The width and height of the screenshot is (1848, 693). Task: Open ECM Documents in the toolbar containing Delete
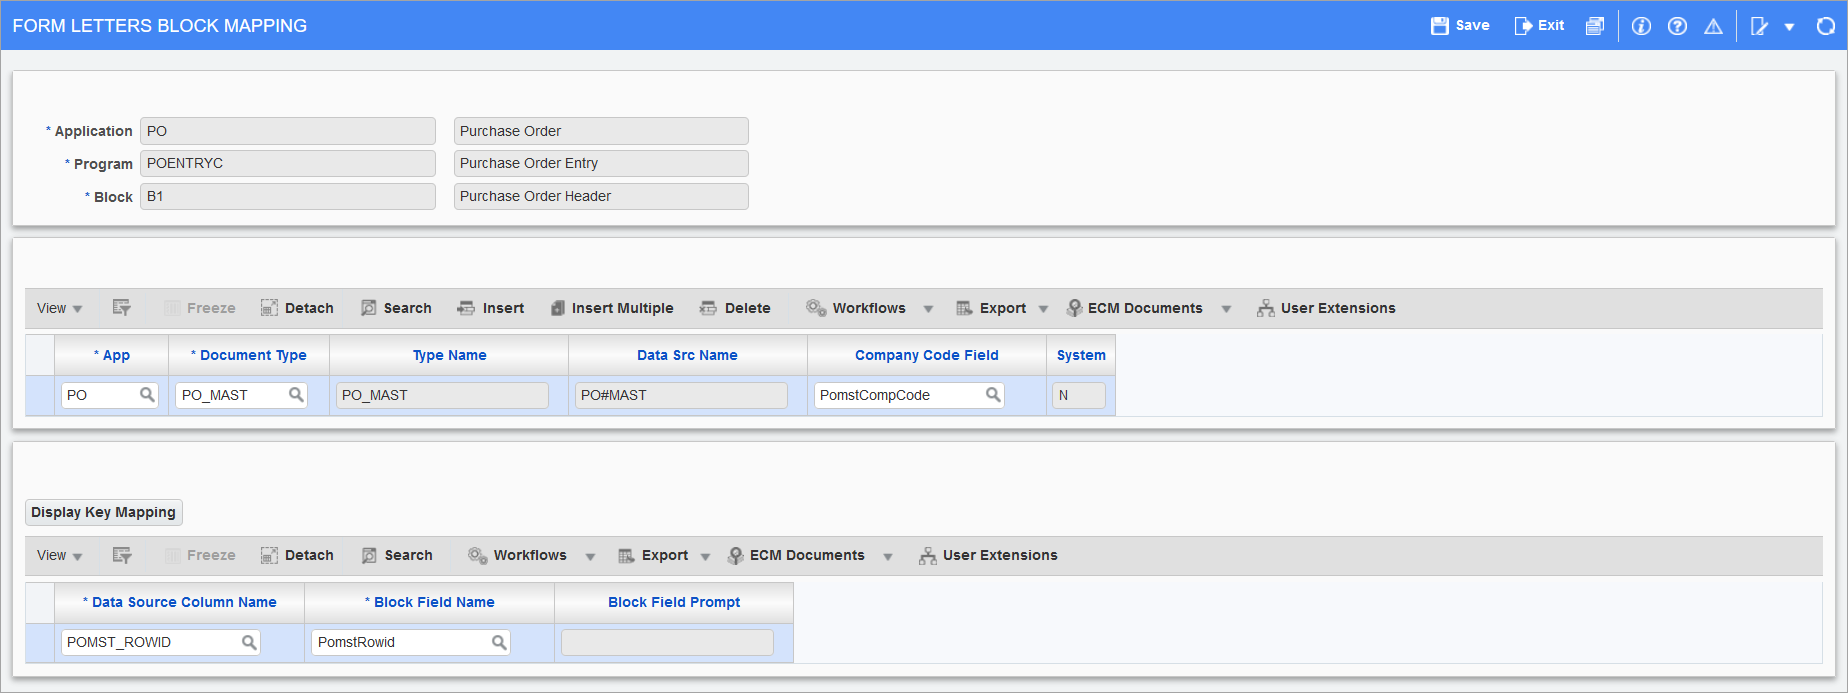tap(1134, 308)
